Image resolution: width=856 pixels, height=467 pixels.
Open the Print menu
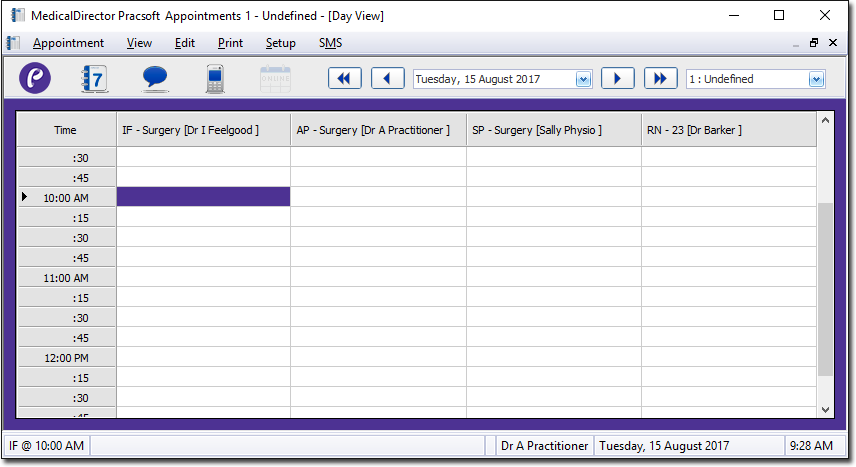tap(230, 43)
